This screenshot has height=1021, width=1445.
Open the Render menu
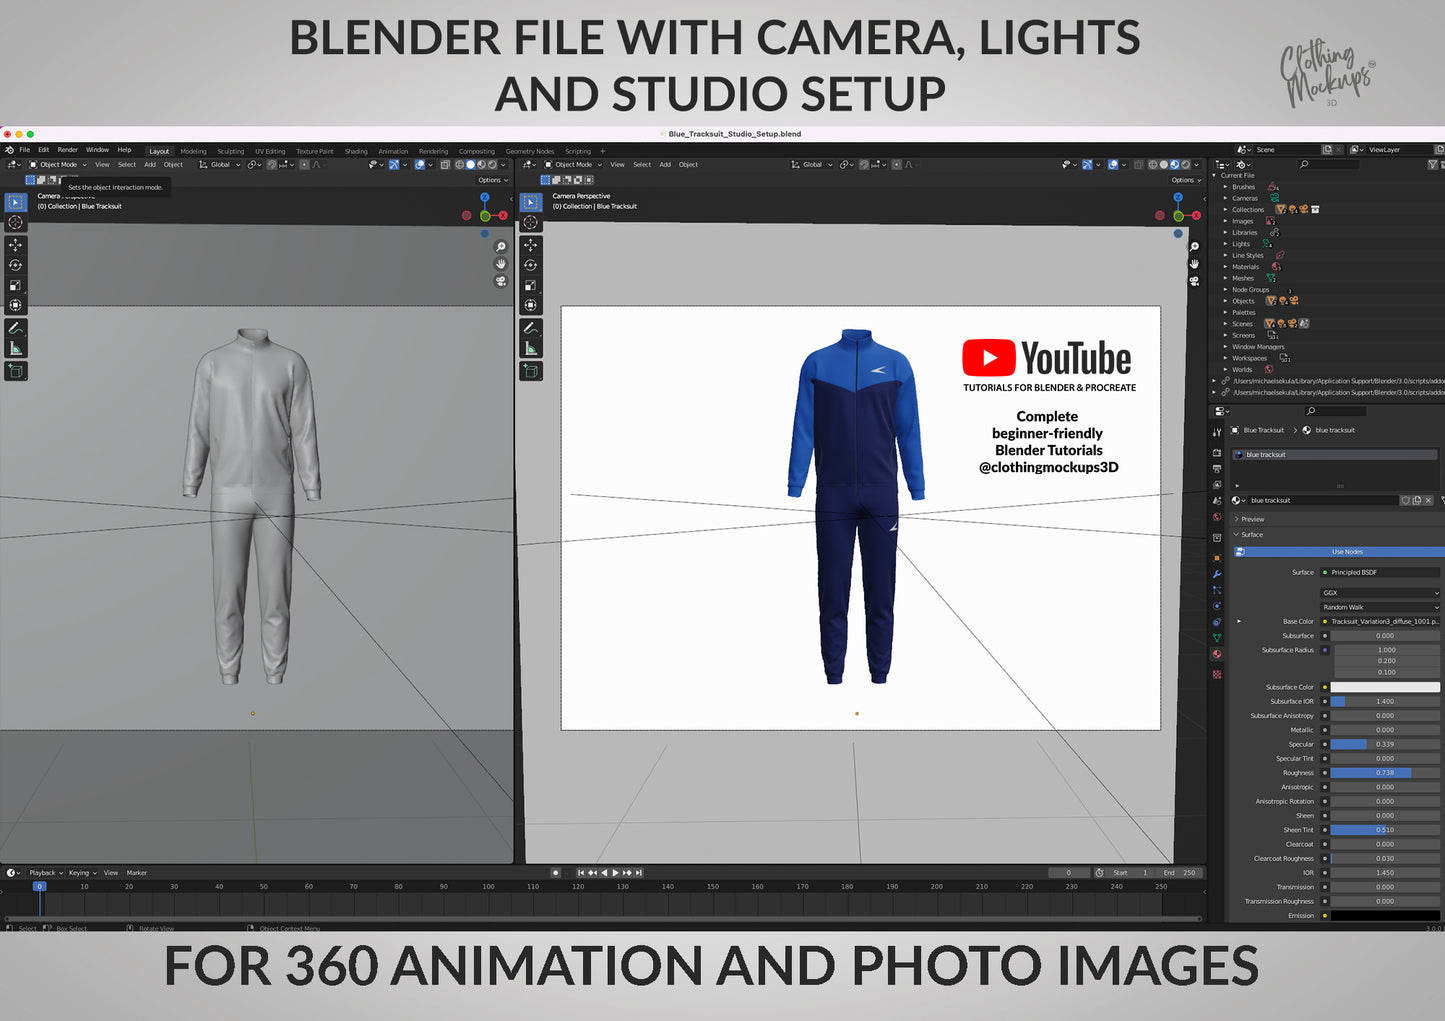(67, 150)
